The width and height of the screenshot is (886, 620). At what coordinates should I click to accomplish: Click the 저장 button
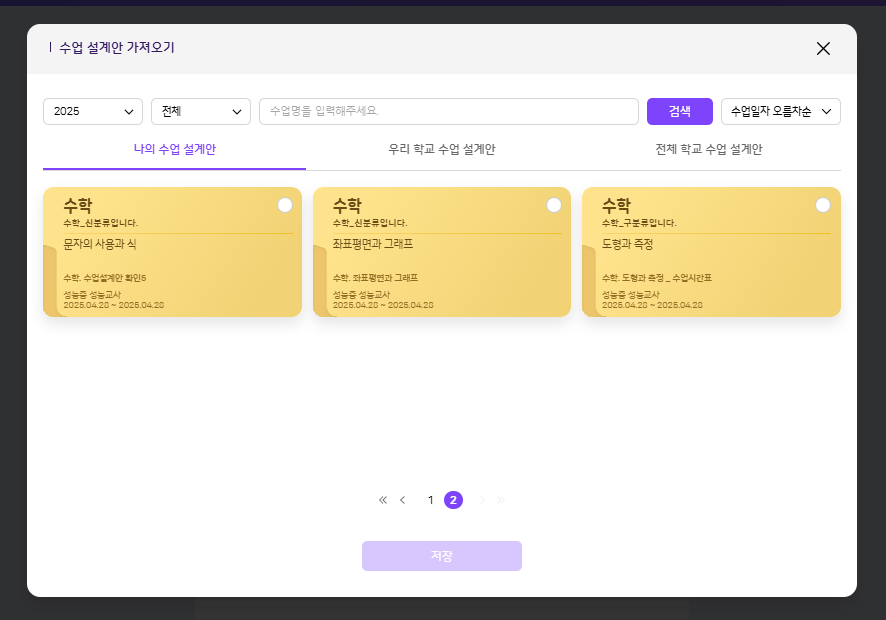(442, 556)
